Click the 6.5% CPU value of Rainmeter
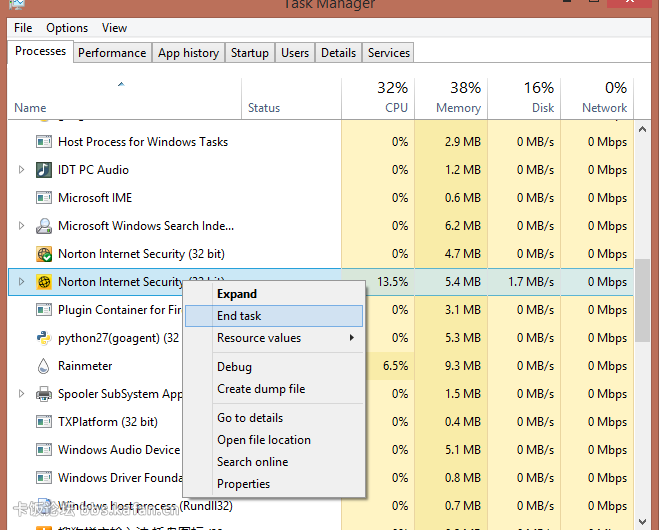This screenshot has width=659, height=530. point(395,366)
